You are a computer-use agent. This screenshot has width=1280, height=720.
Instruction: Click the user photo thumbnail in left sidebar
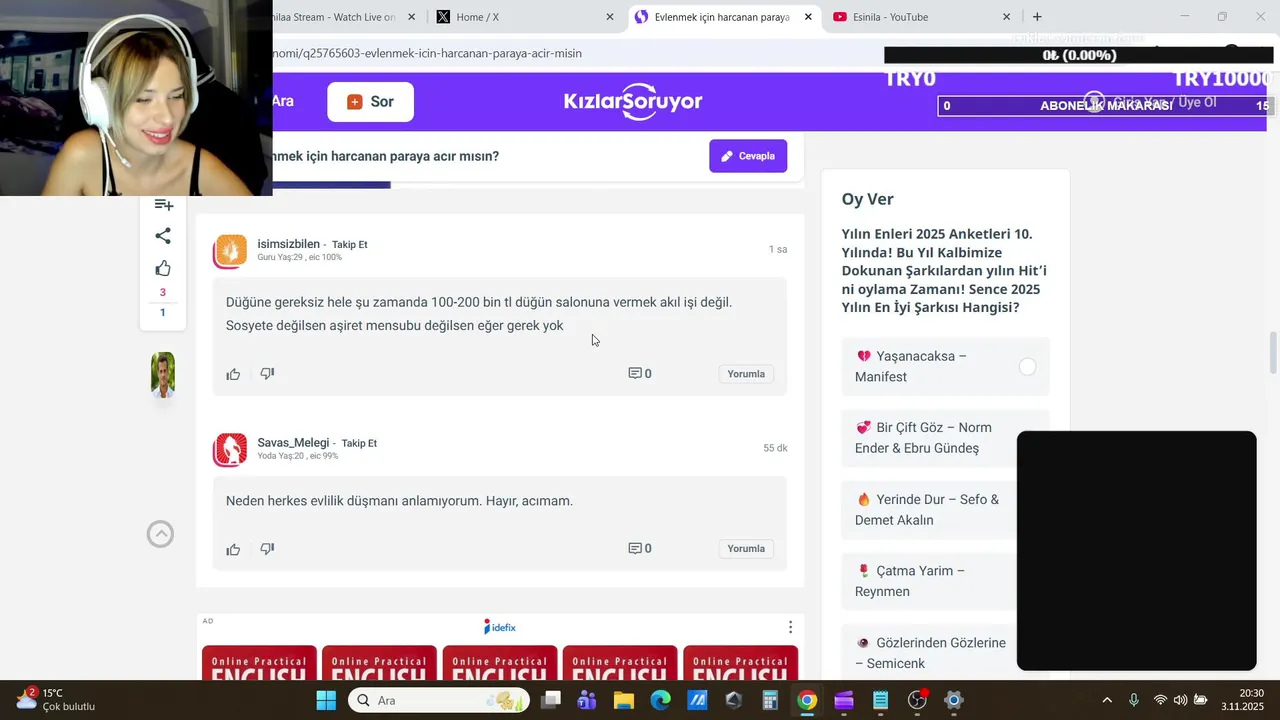(163, 375)
